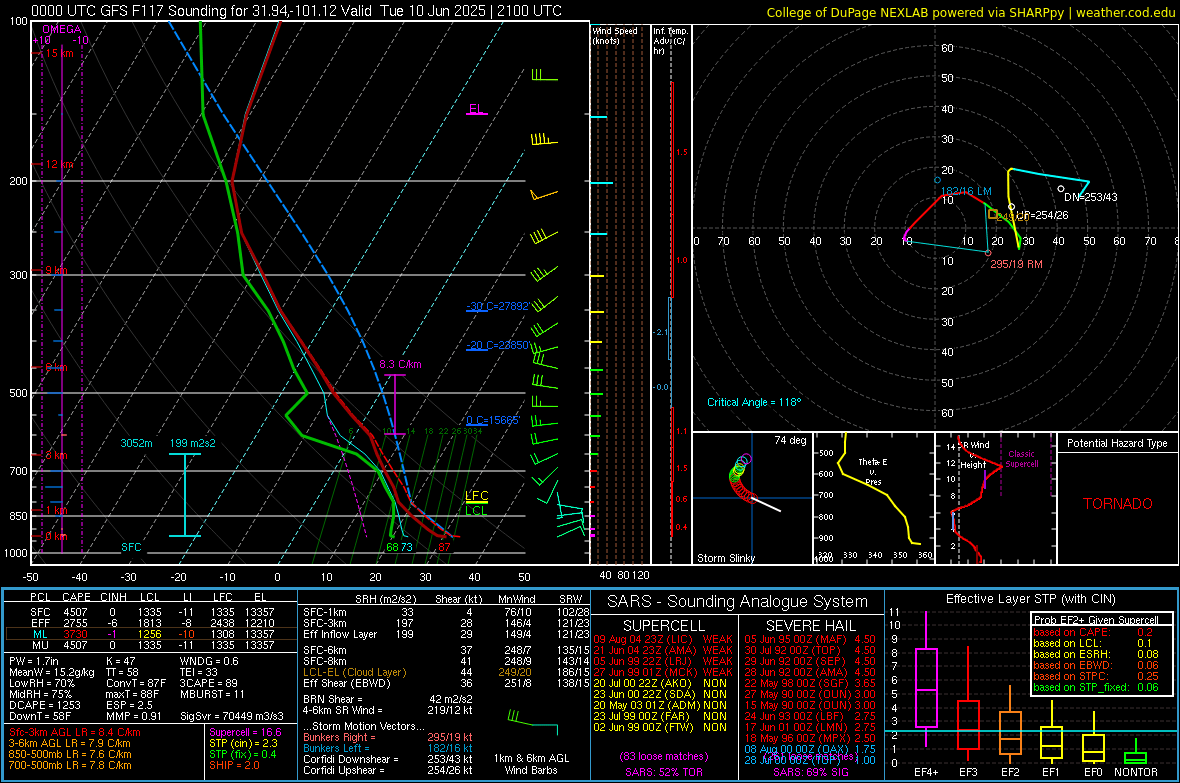Click the magenta EL marker label

(x=476, y=108)
